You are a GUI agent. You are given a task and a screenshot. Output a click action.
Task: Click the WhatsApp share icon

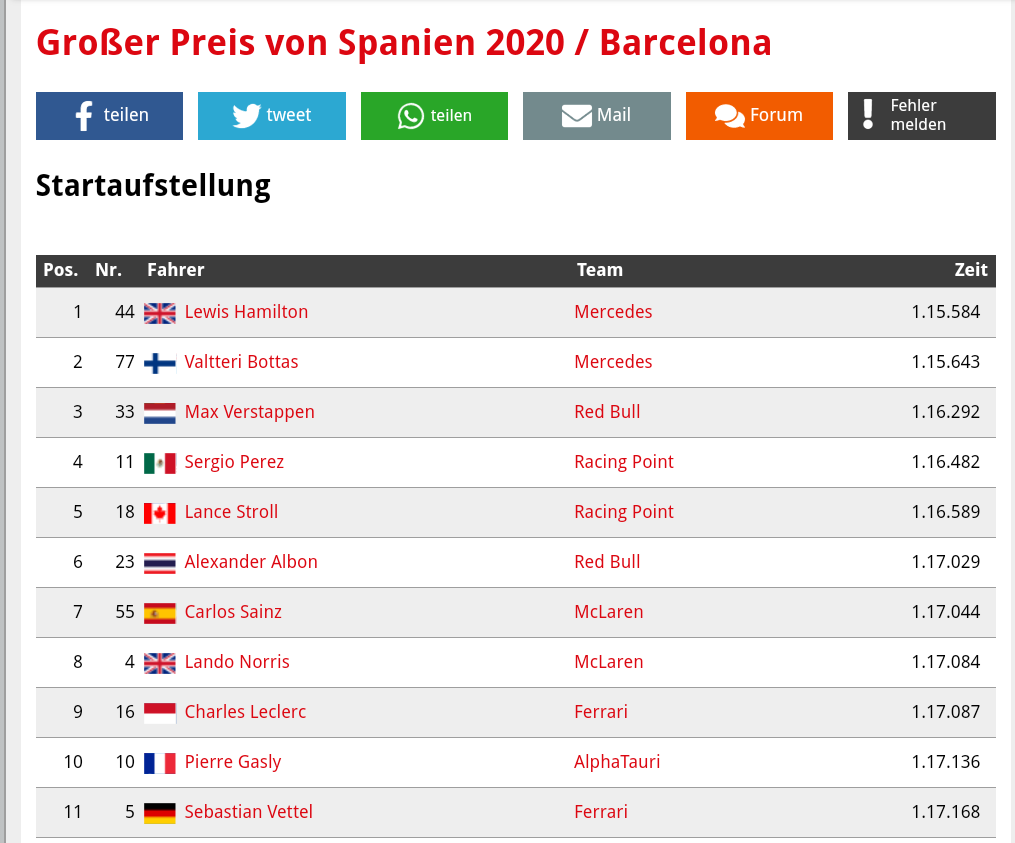411,116
